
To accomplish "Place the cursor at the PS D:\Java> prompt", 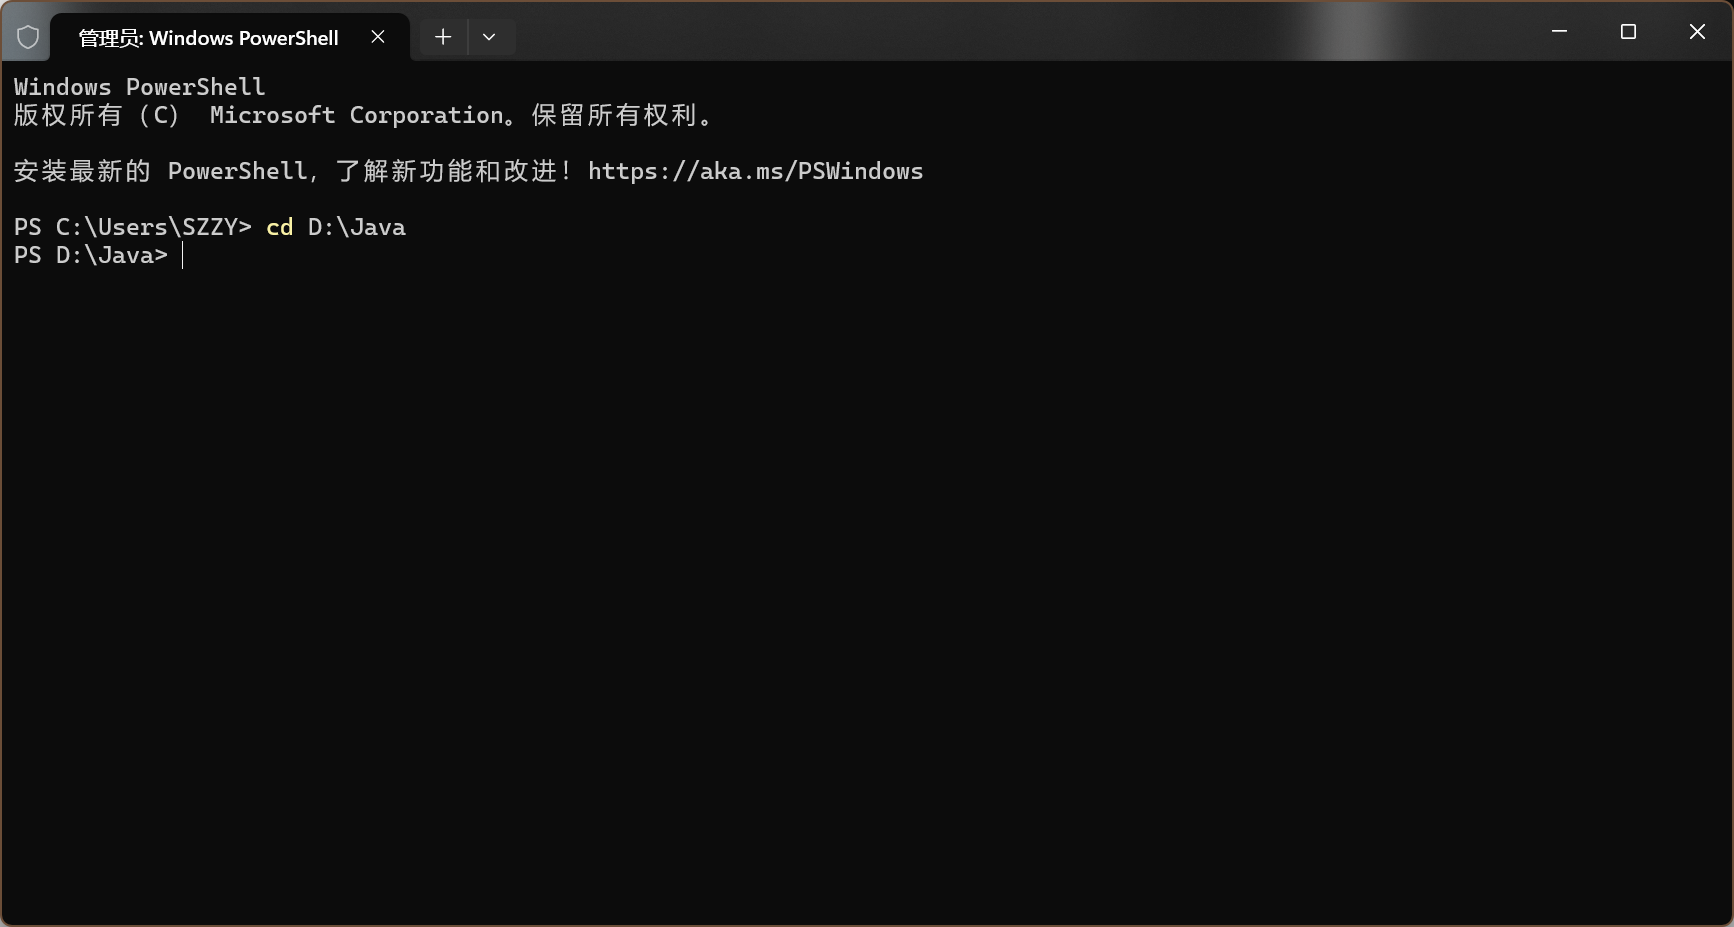I will click(183, 256).
